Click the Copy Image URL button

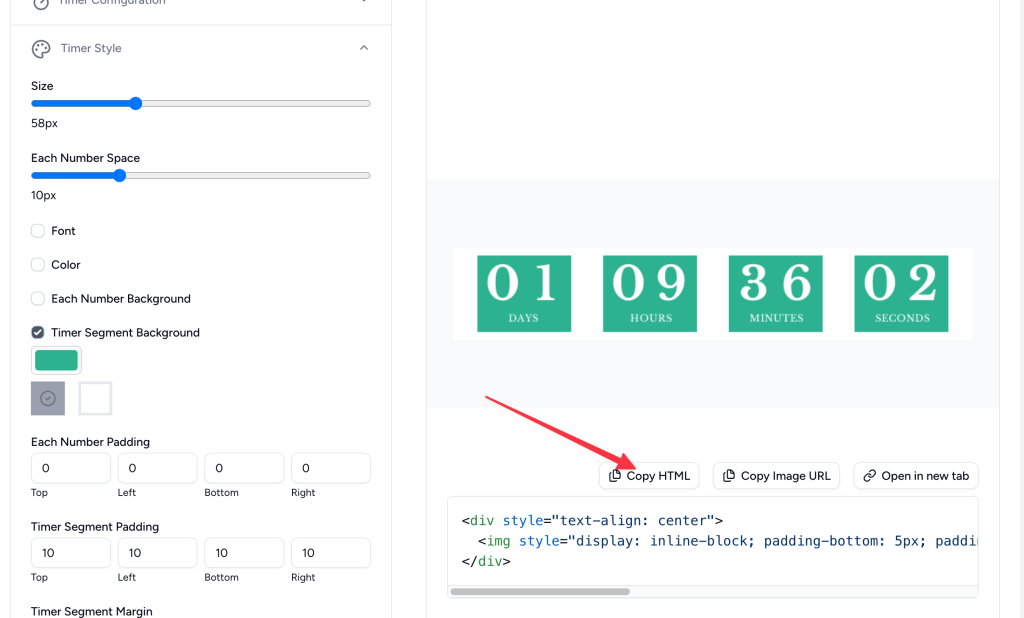776,475
